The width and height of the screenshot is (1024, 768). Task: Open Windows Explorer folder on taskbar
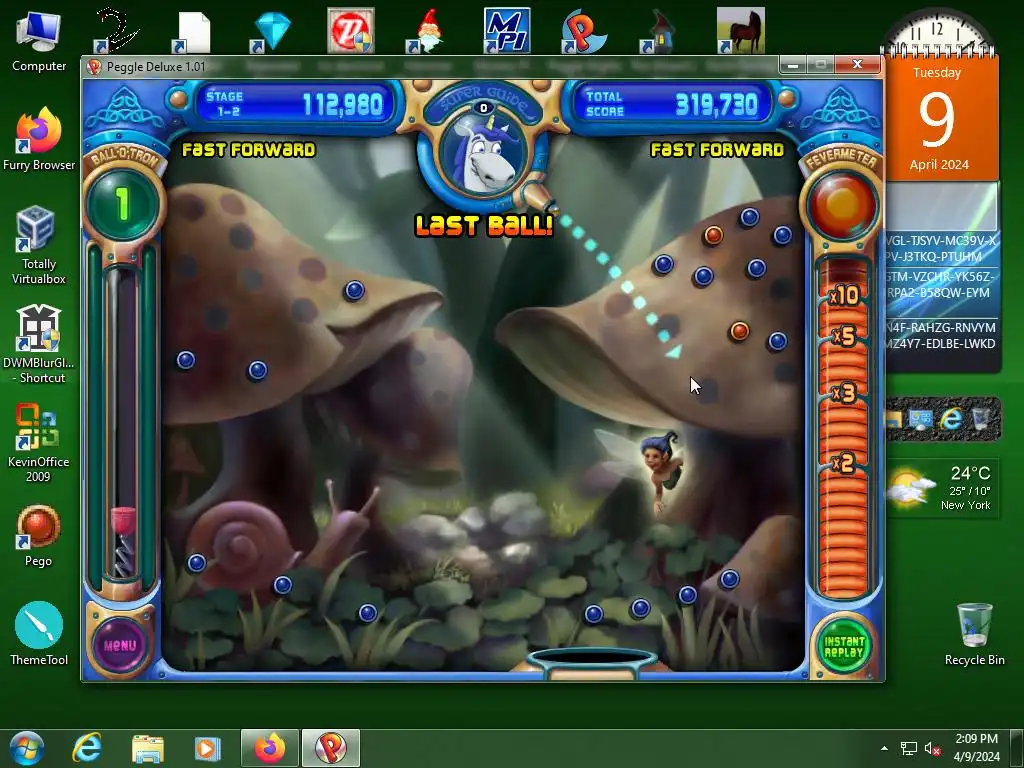pyautogui.click(x=148, y=748)
